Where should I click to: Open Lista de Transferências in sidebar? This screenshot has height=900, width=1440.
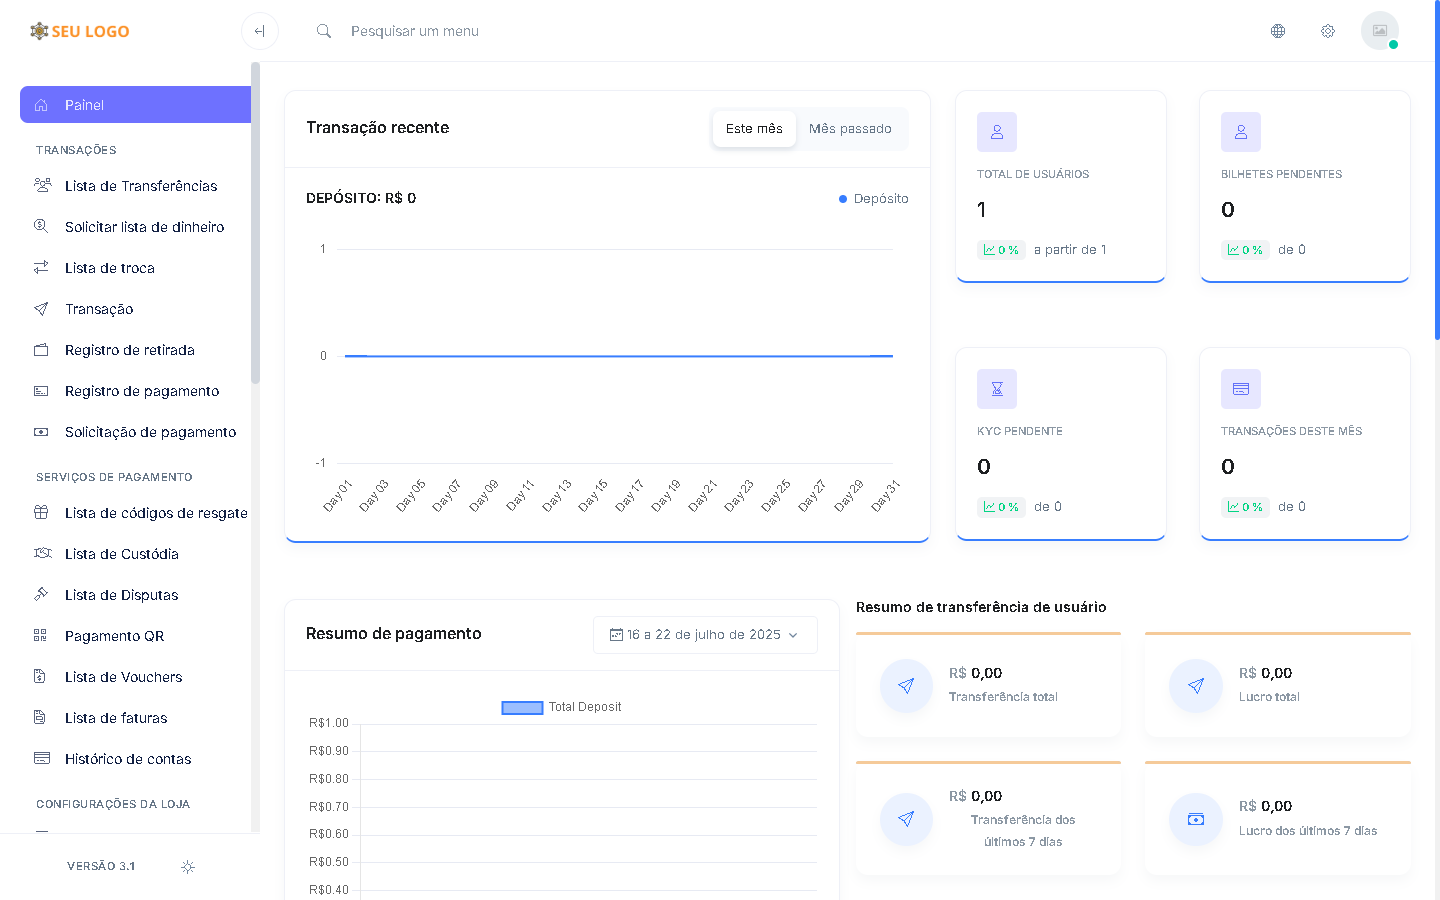point(140,186)
